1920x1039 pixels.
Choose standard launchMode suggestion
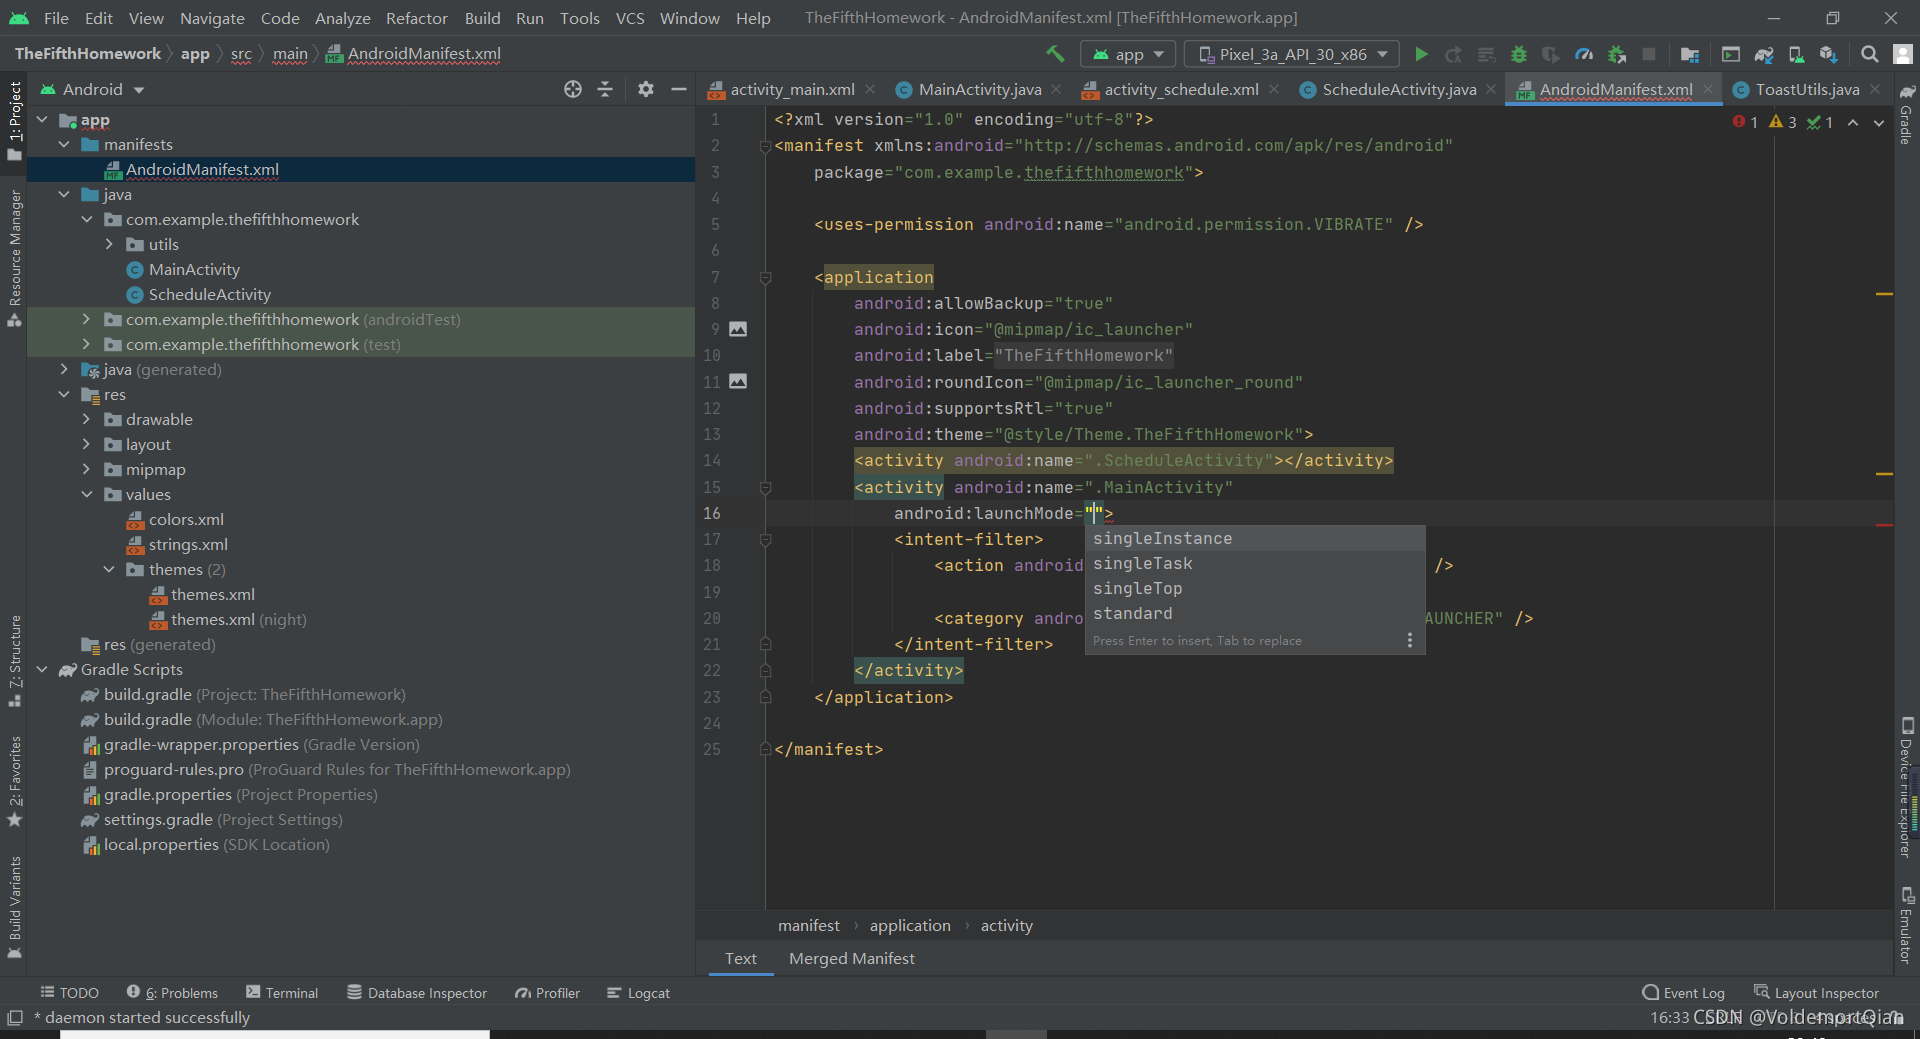[x=1255, y=613]
